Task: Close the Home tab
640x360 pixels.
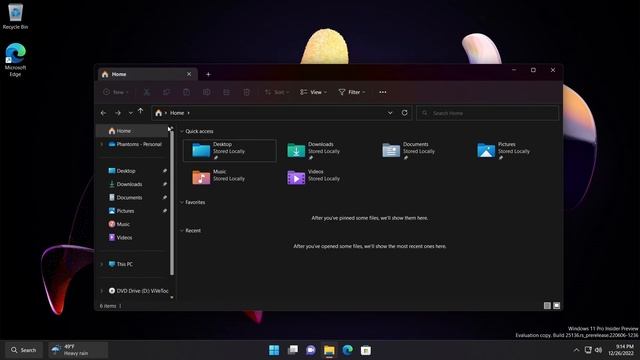Action: pyautogui.click(x=189, y=74)
